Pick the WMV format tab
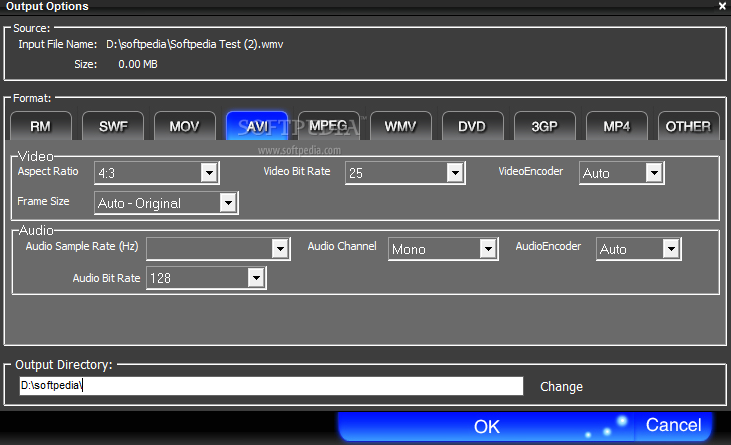This screenshot has height=445, width=731. click(x=400, y=126)
